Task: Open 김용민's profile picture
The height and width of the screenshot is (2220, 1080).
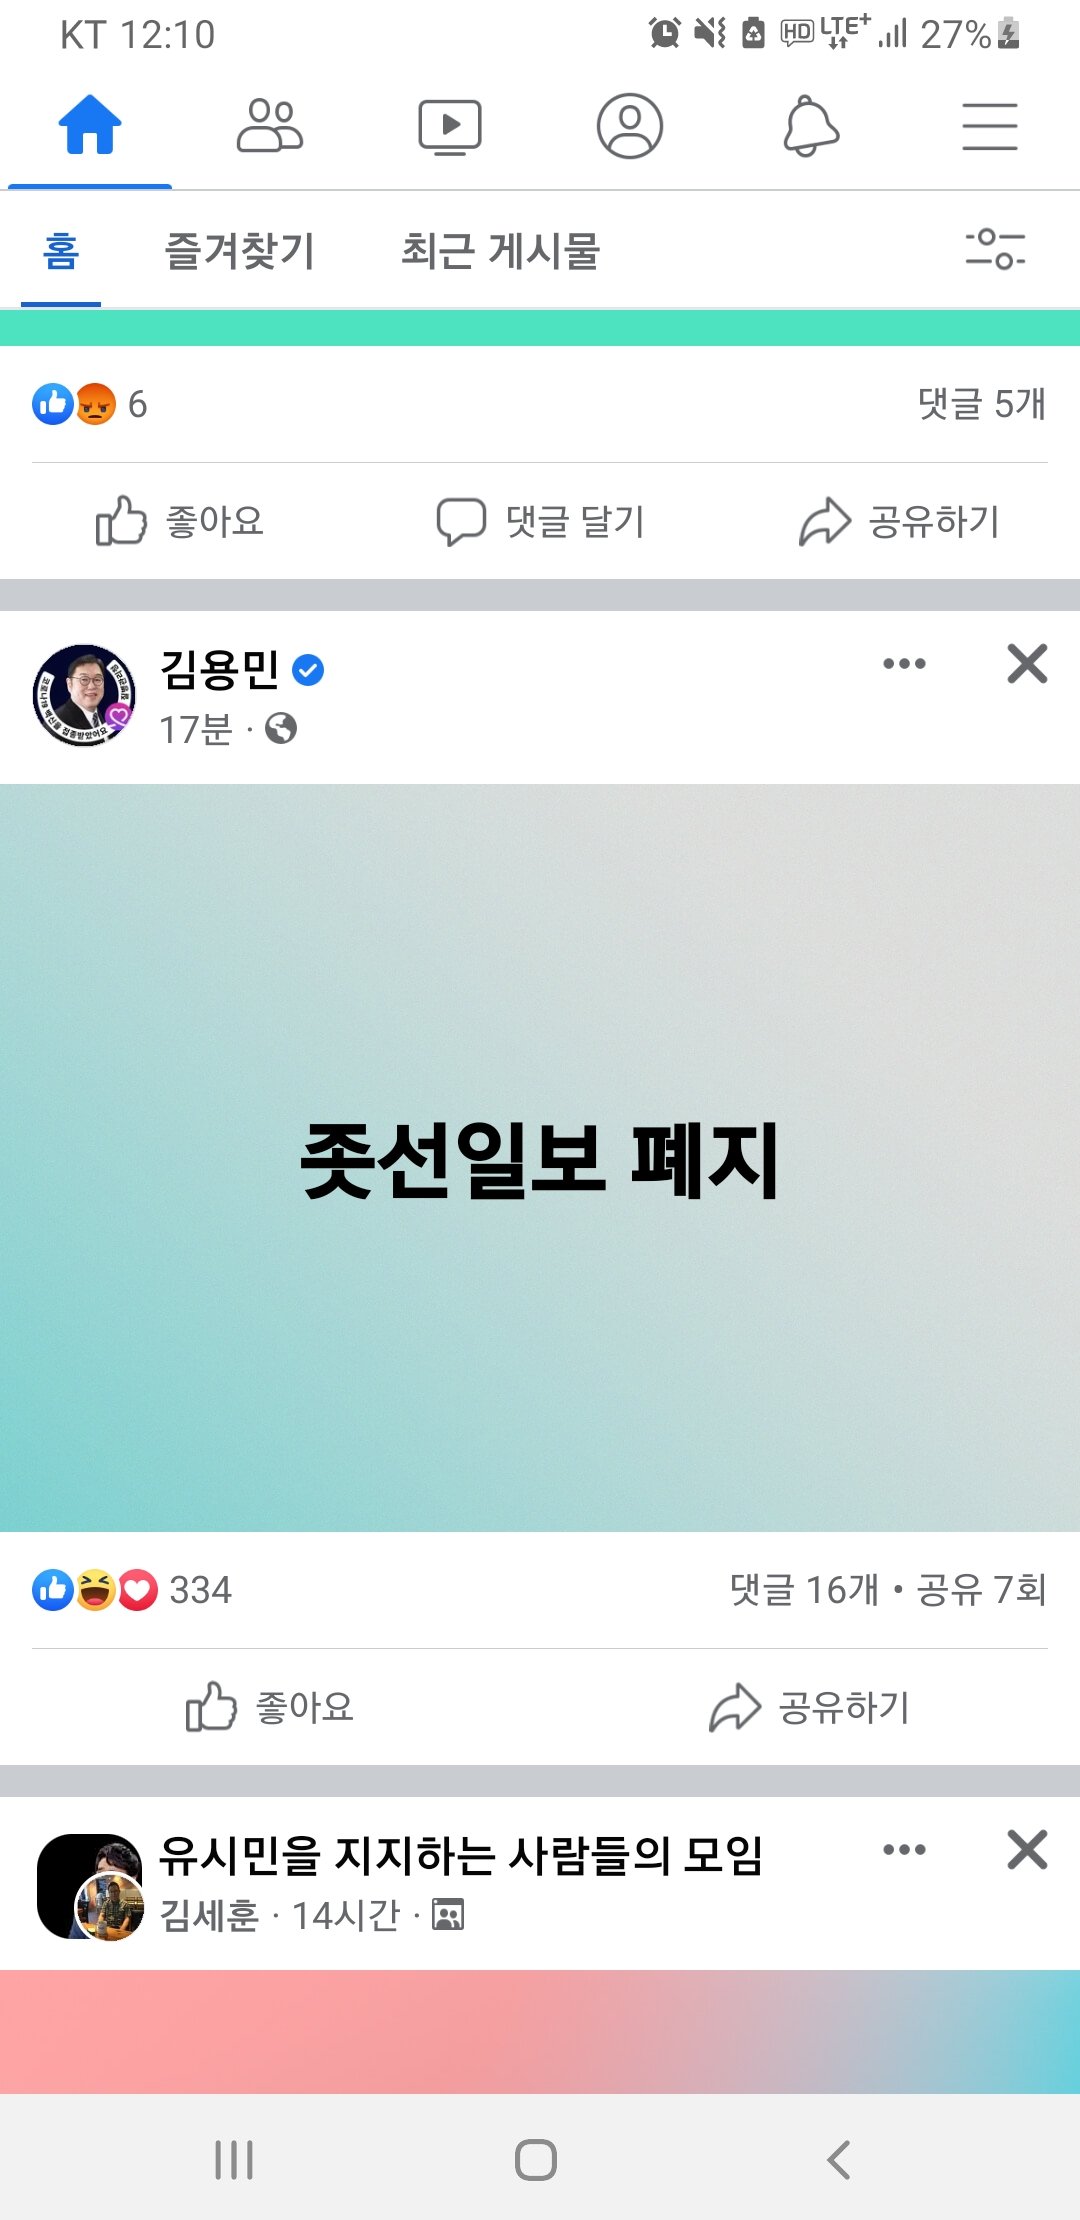Action: pyautogui.click(x=84, y=695)
